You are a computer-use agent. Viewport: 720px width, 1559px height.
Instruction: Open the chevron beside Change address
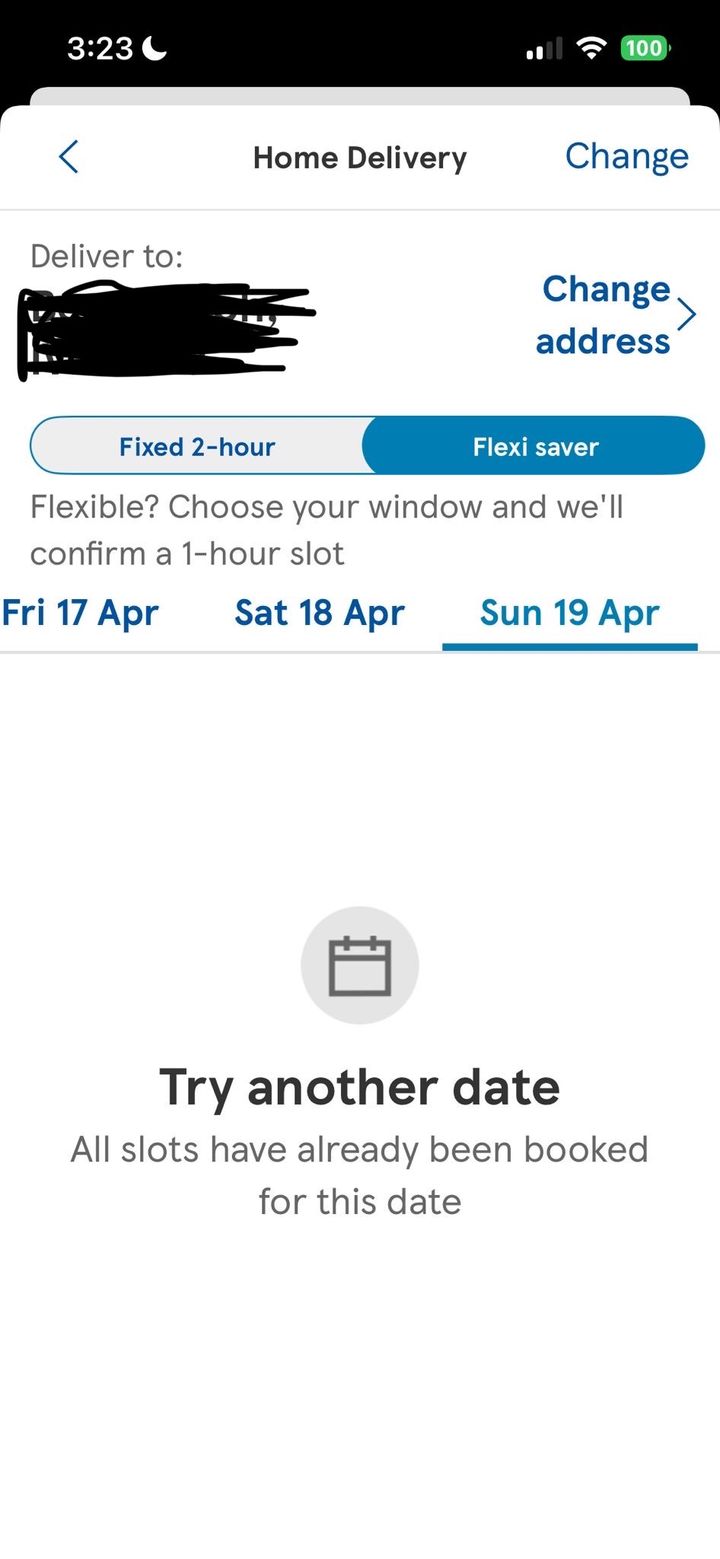pos(686,315)
